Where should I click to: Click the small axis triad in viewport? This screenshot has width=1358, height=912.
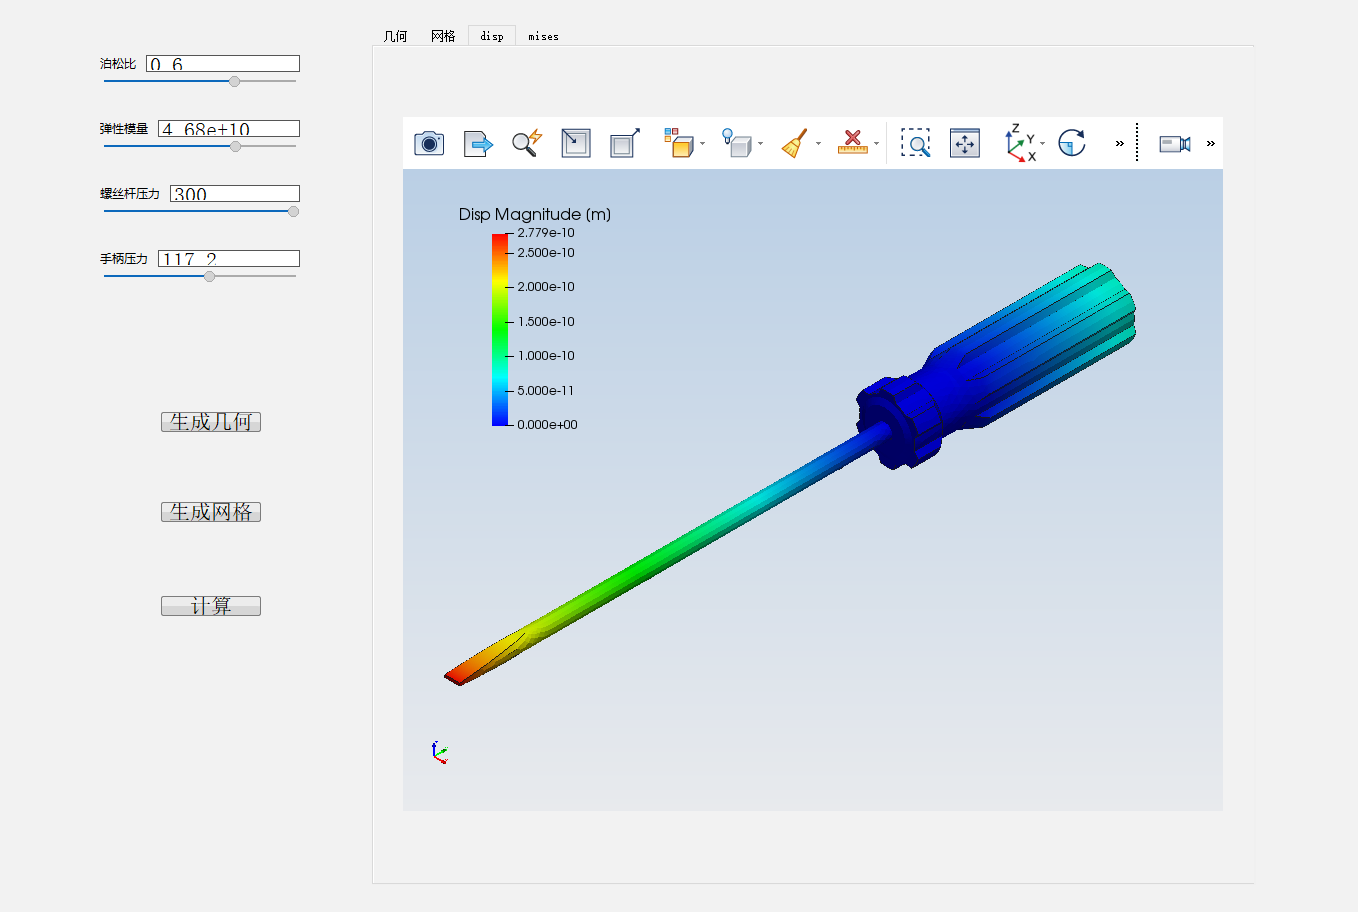pyautogui.click(x=439, y=753)
